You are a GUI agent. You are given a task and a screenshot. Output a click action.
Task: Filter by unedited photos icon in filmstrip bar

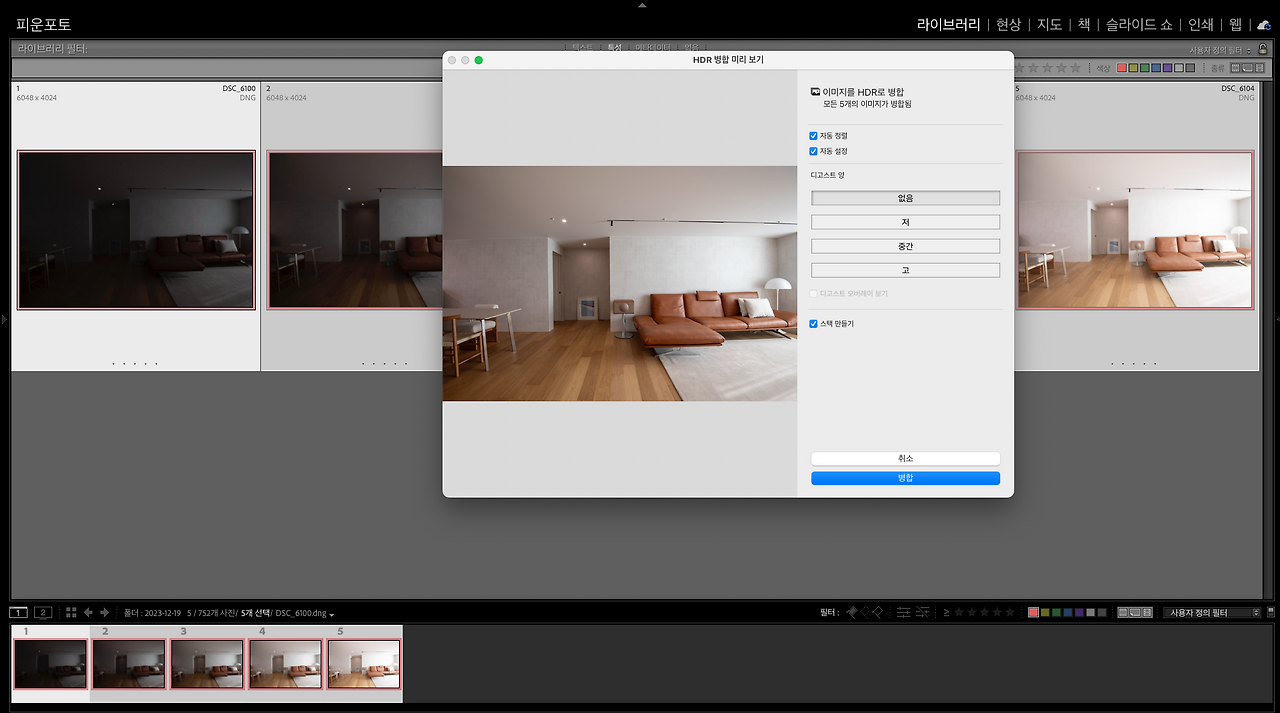point(922,612)
